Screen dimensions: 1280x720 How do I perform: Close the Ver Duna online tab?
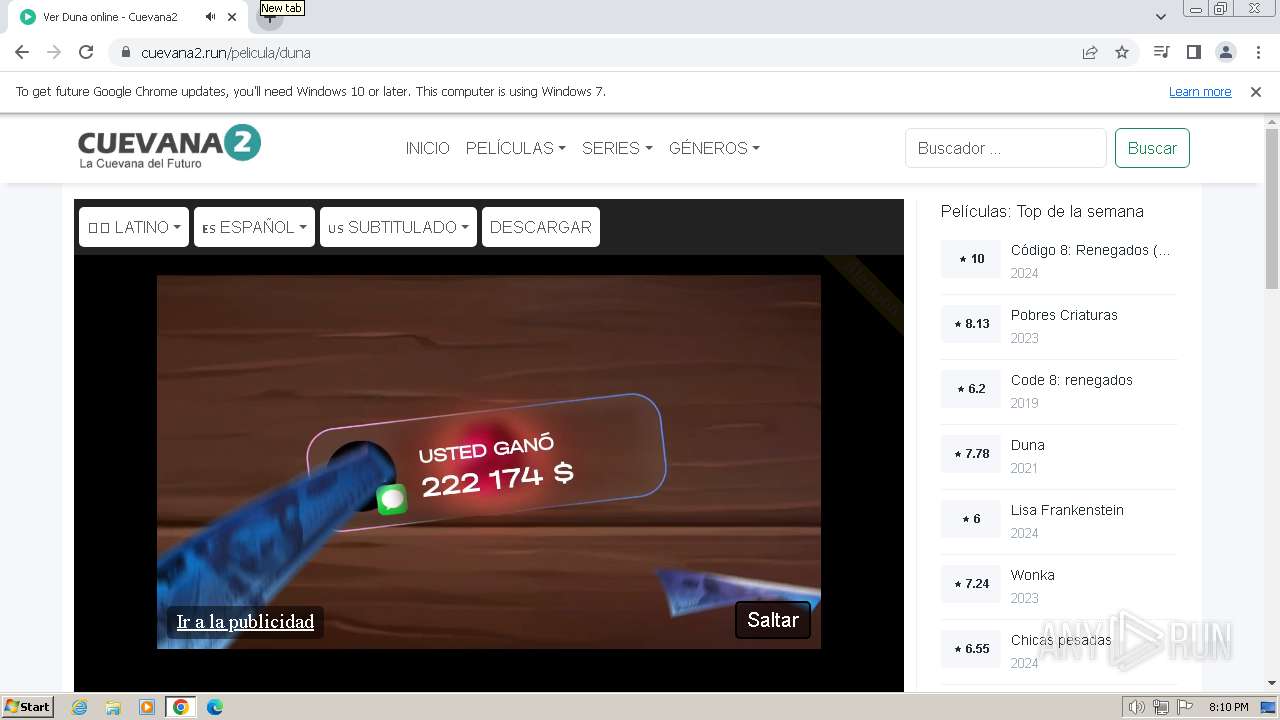coord(232,17)
